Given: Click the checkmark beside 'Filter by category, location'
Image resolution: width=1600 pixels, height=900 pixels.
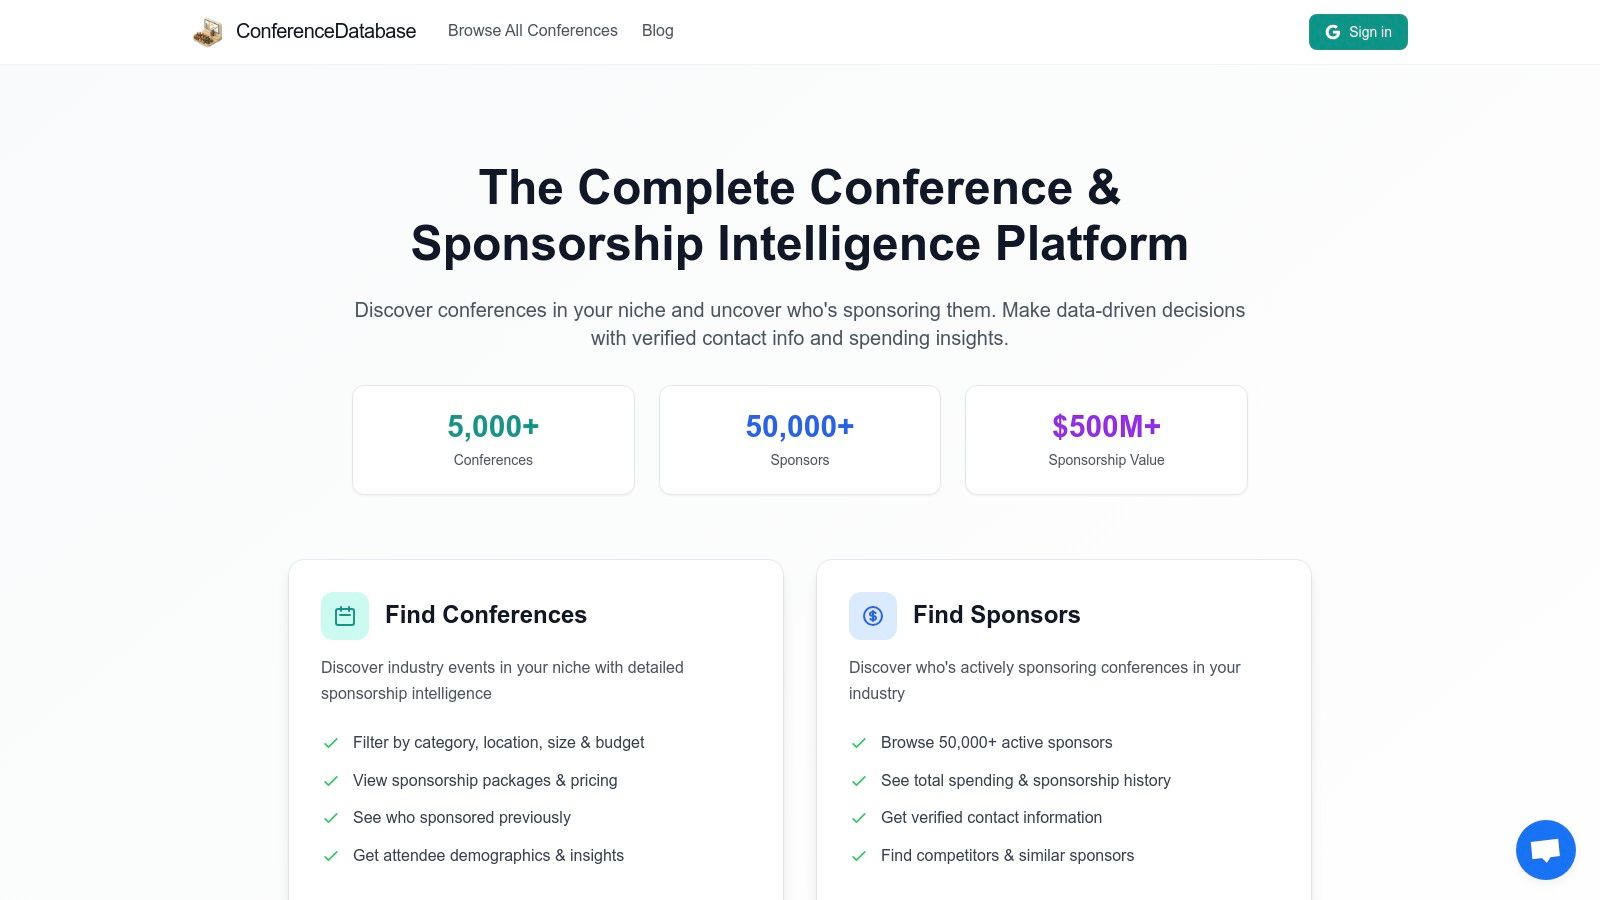Looking at the screenshot, I should pyautogui.click(x=331, y=743).
